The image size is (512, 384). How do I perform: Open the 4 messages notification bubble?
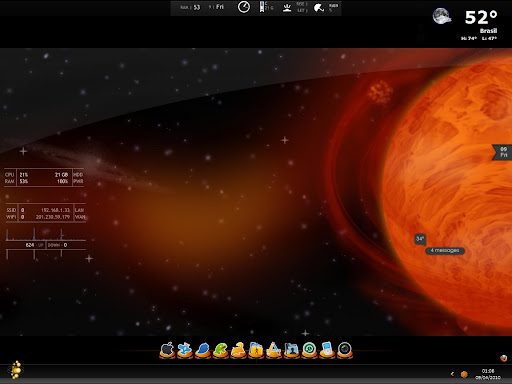point(445,250)
